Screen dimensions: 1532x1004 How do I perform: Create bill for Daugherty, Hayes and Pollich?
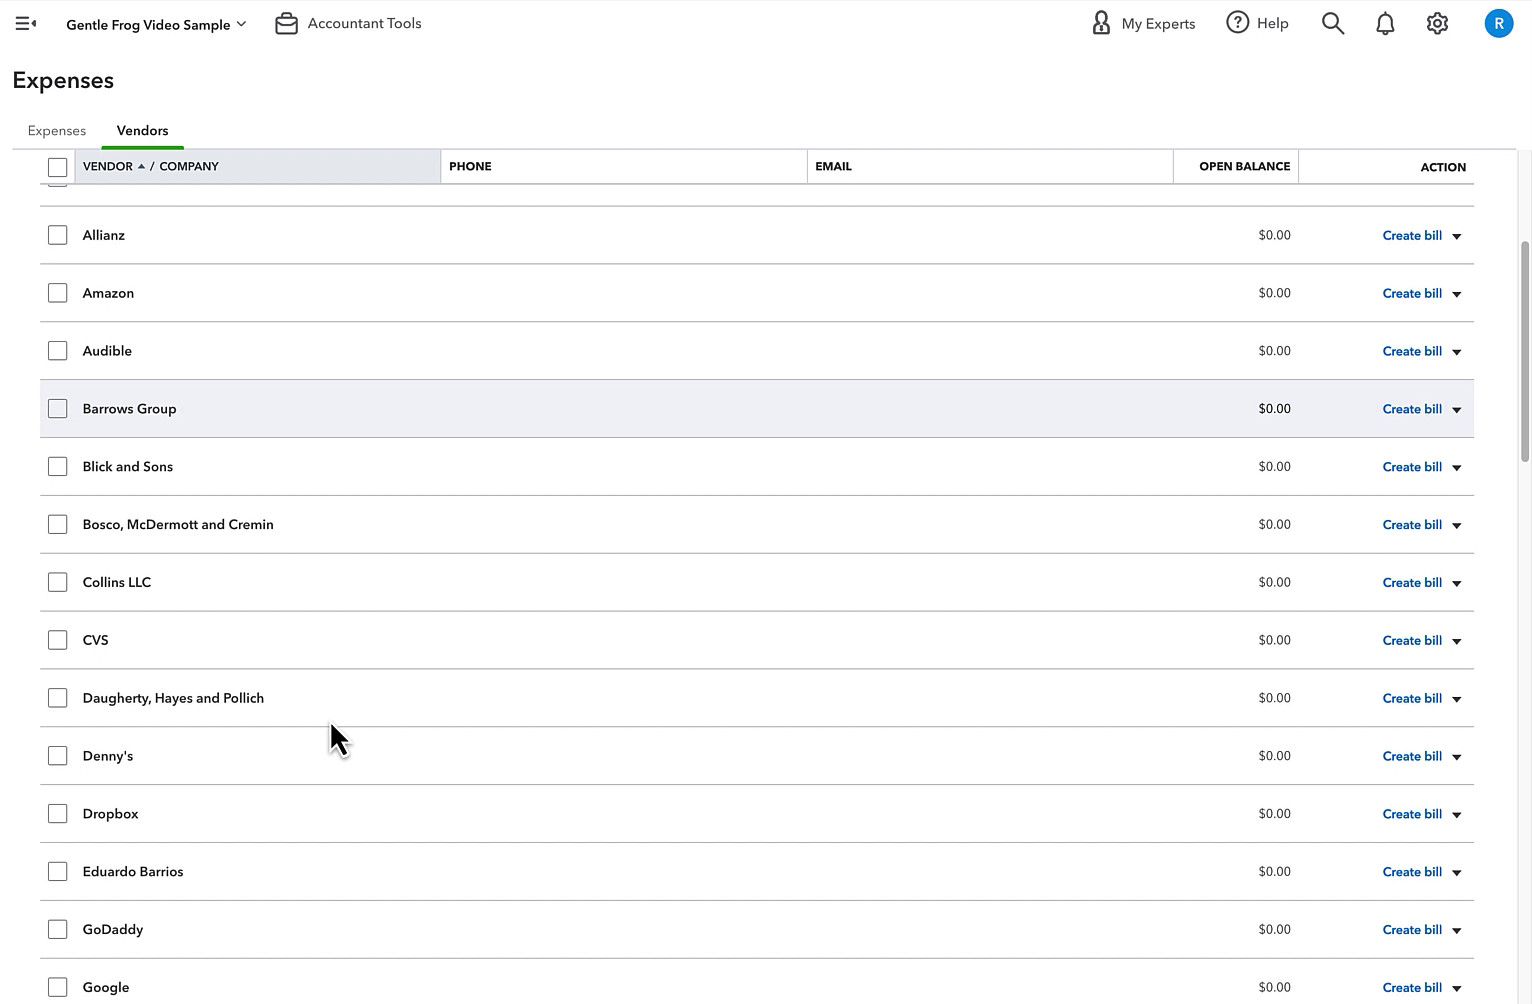click(x=1412, y=699)
